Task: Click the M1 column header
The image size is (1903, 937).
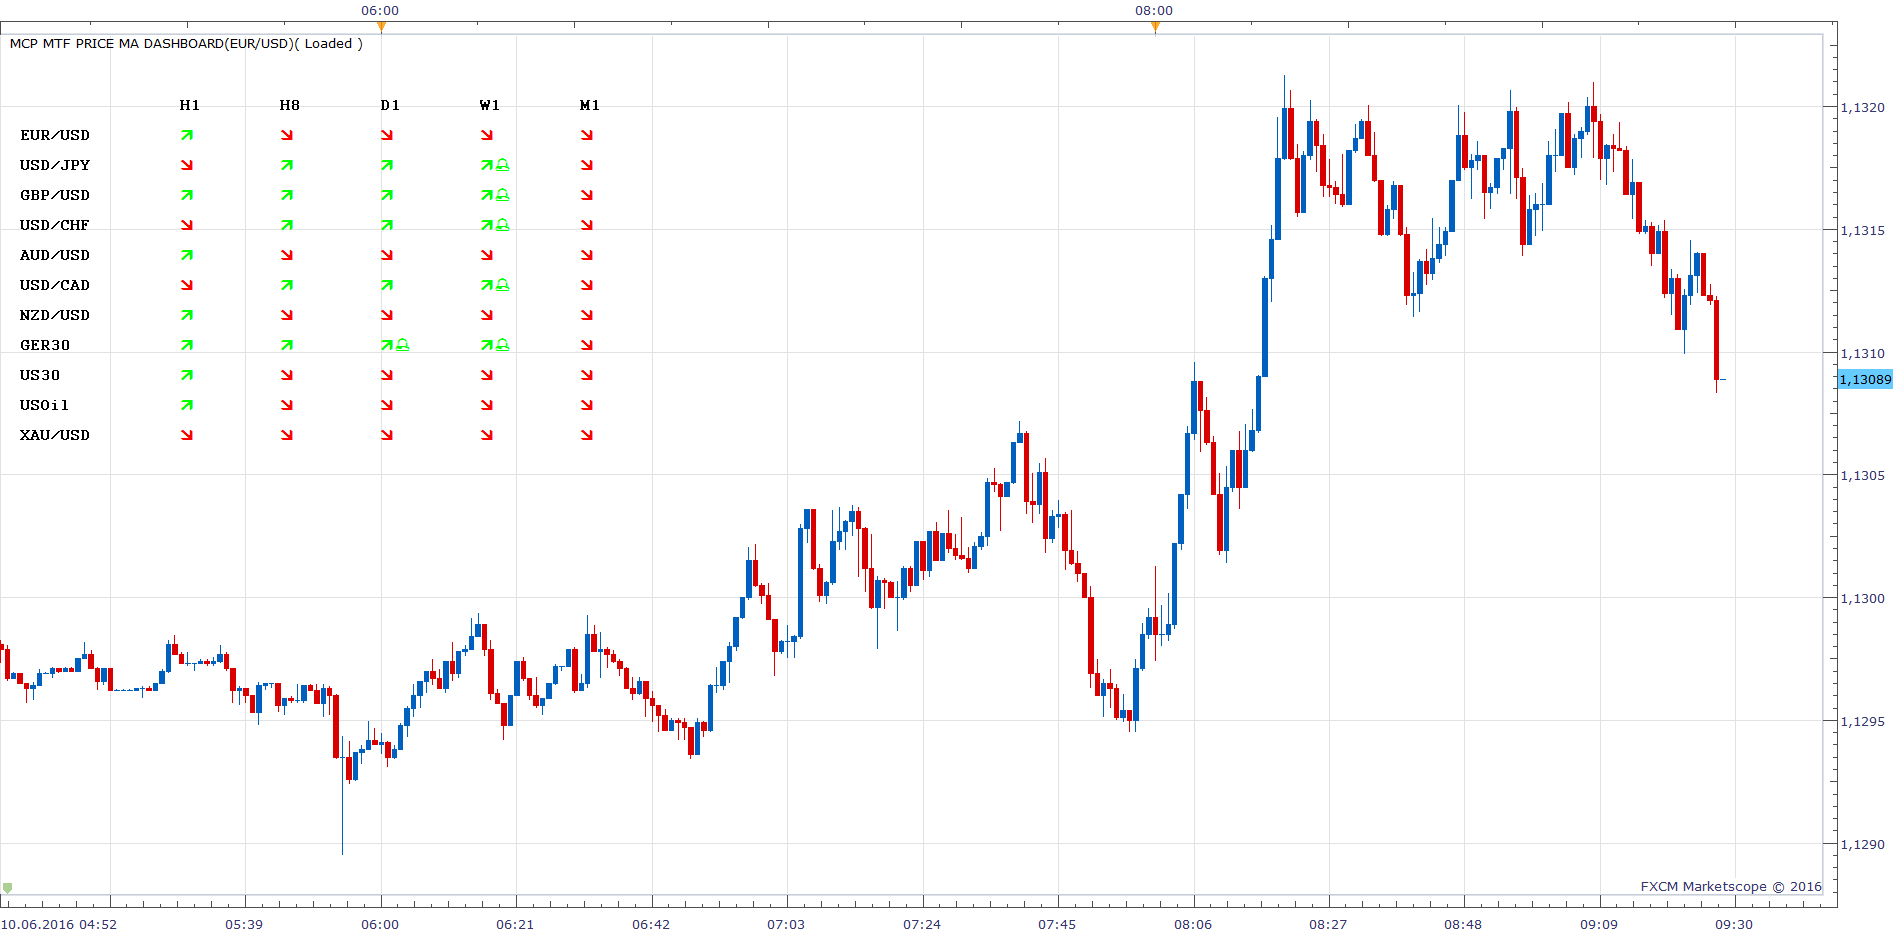Action: [590, 105]
